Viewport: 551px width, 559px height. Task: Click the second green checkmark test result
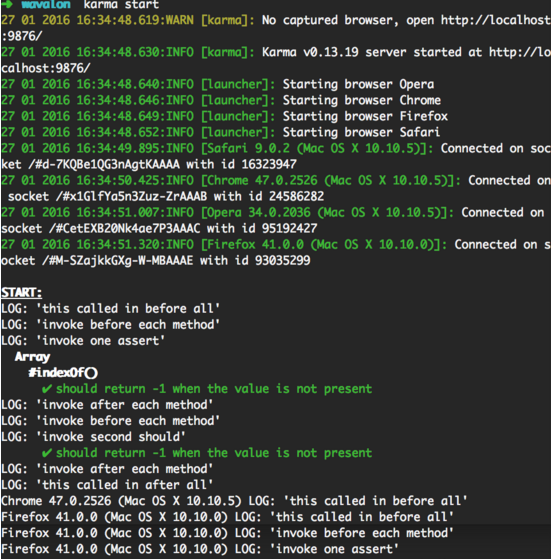coord(207,453)
